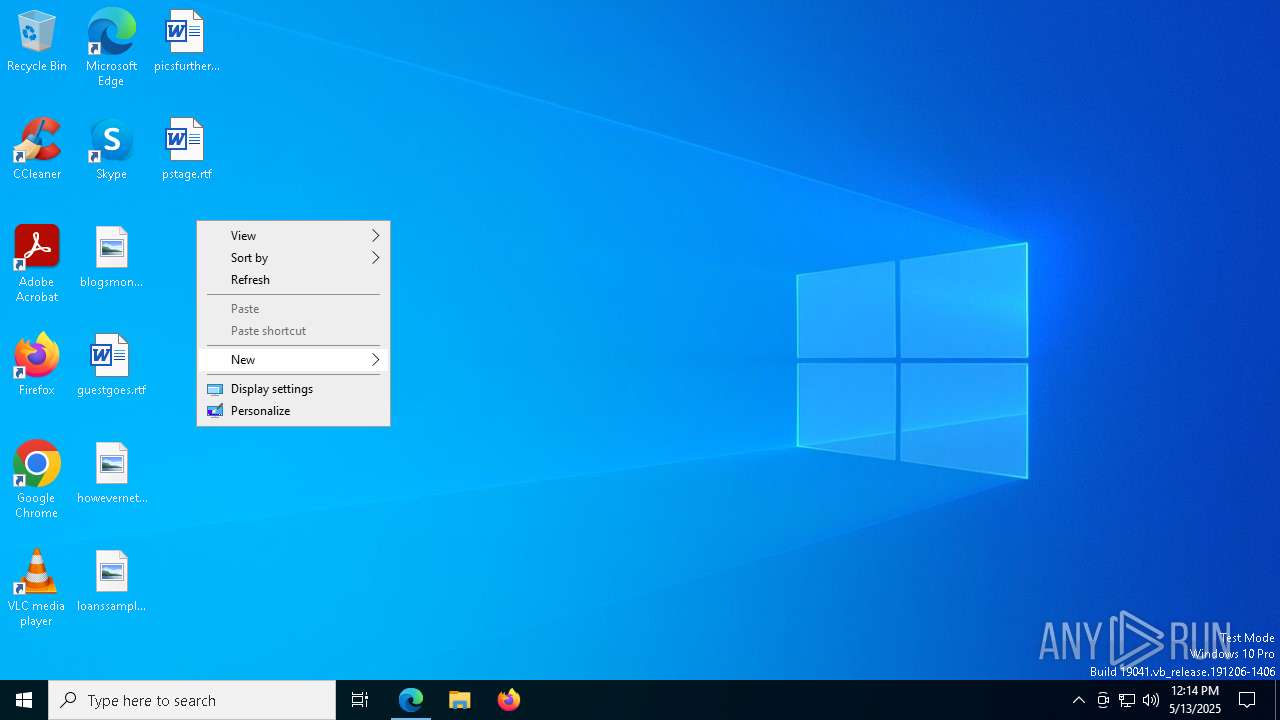The image size is (1280, 720).
Task: Choose Refresh in the context menu
Action: (293, 280)
